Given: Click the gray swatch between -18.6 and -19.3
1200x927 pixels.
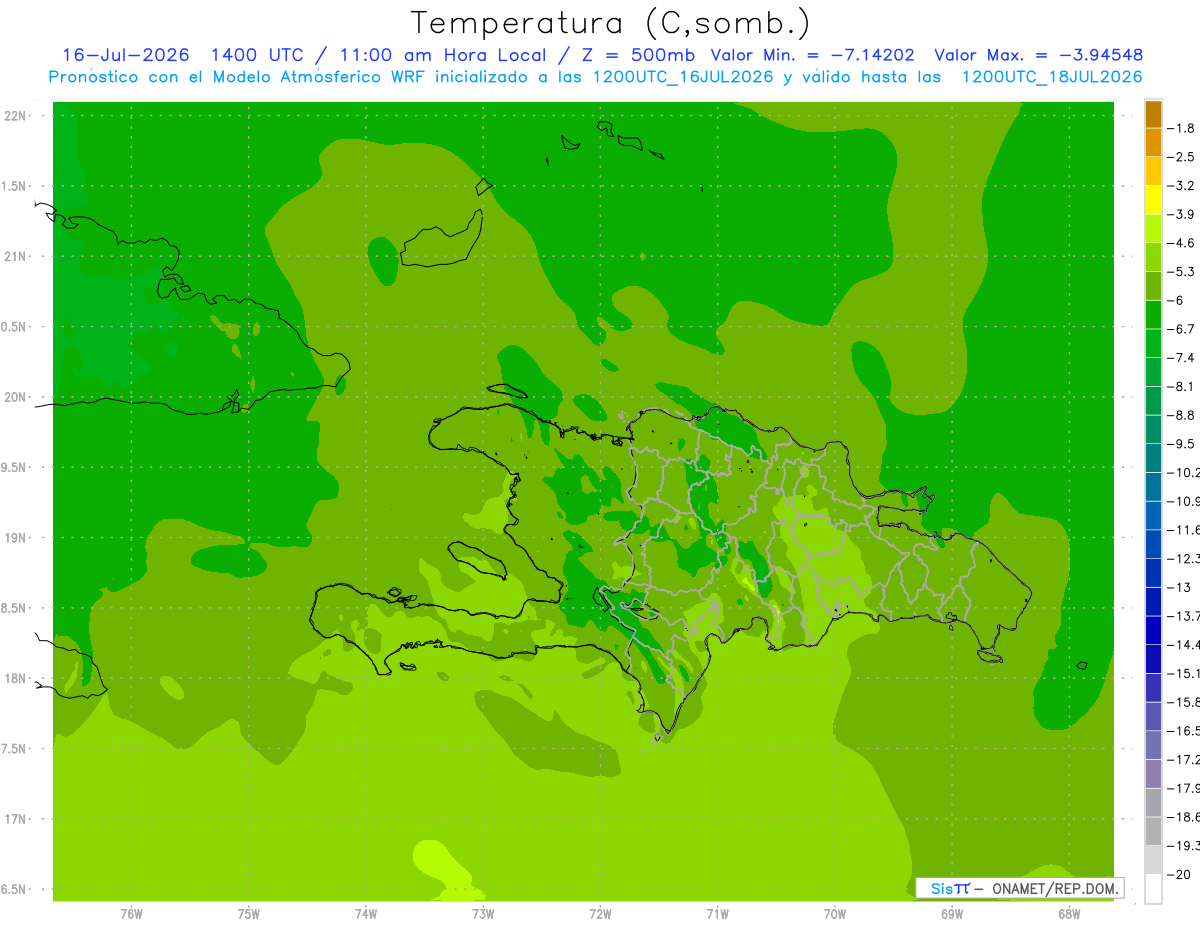Looking at the screenshot, I should [x=1153, y=831].
